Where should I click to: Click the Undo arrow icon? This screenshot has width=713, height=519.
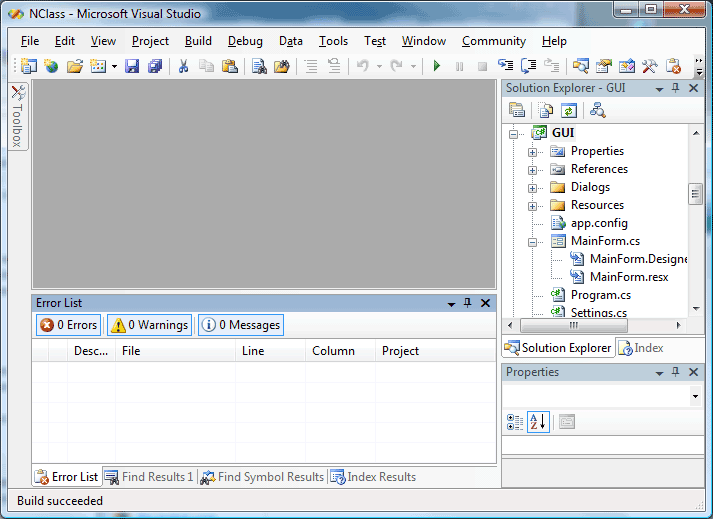(362, 66)
